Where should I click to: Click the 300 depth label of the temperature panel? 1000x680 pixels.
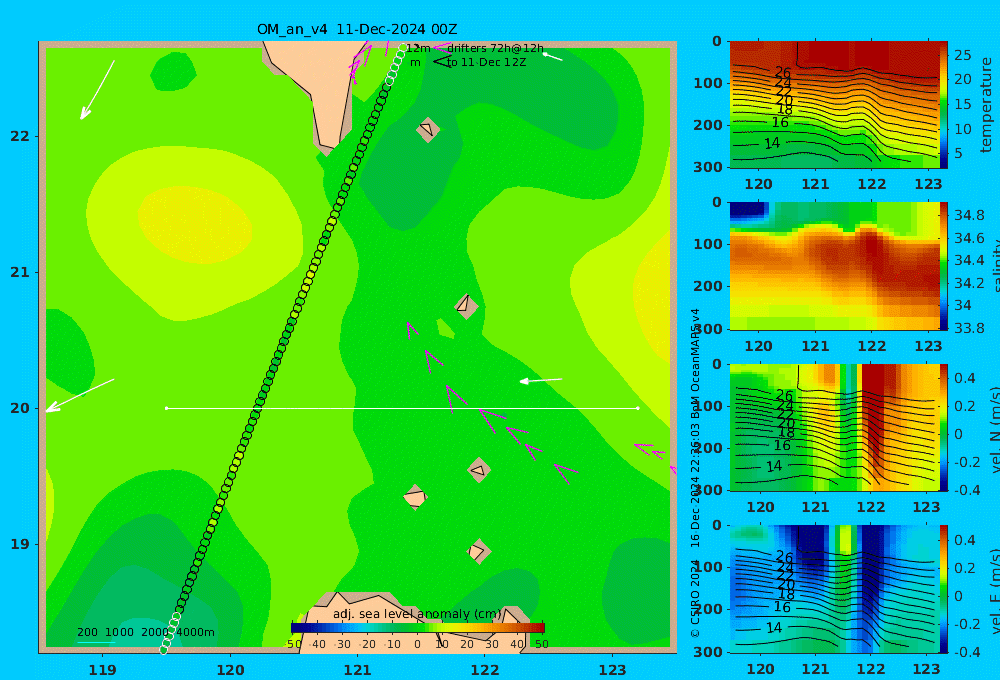pos(707,167)
